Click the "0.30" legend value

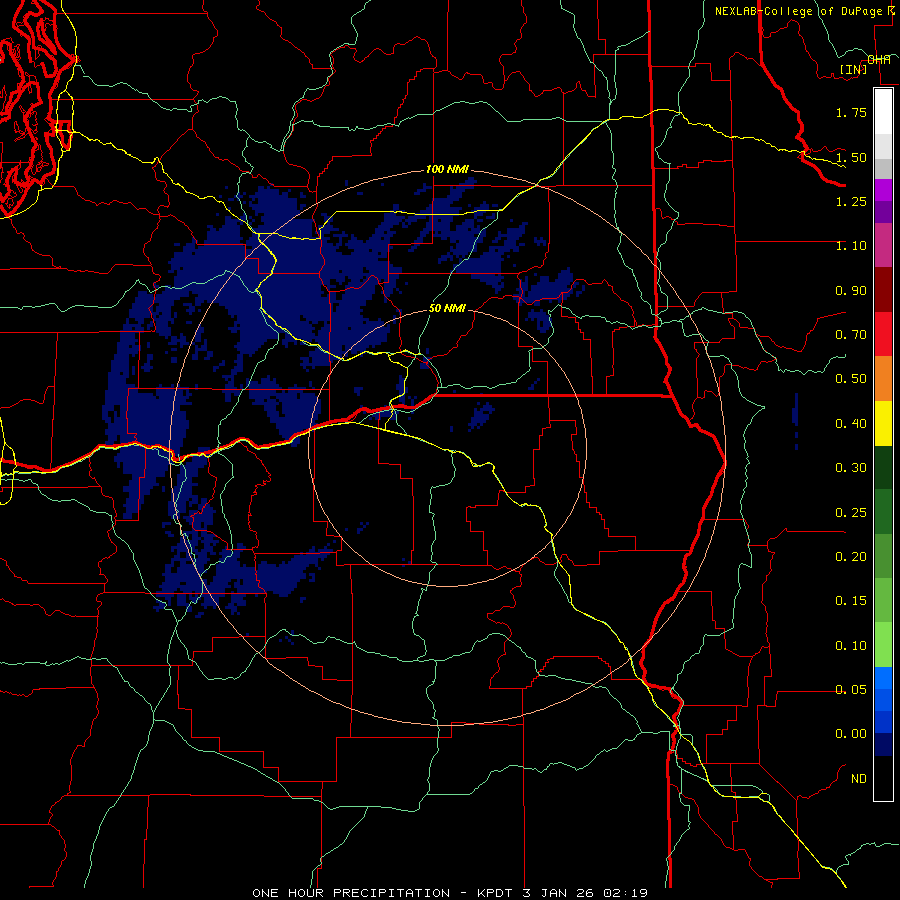pos(851,468)
